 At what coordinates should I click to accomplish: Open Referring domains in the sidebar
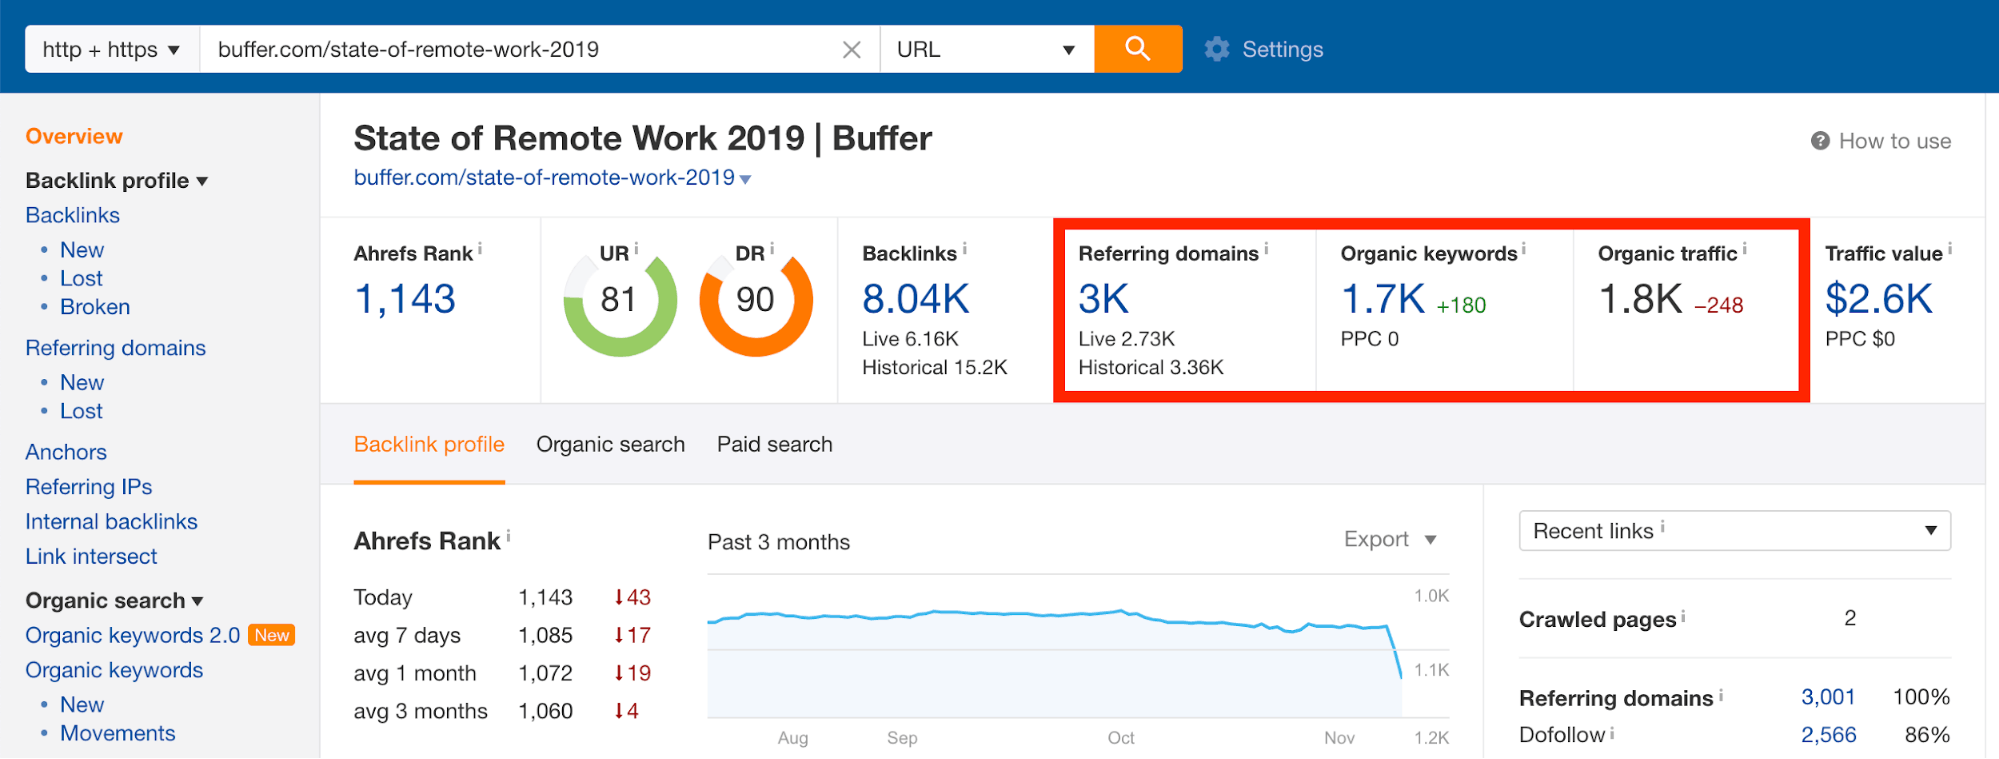115,348
